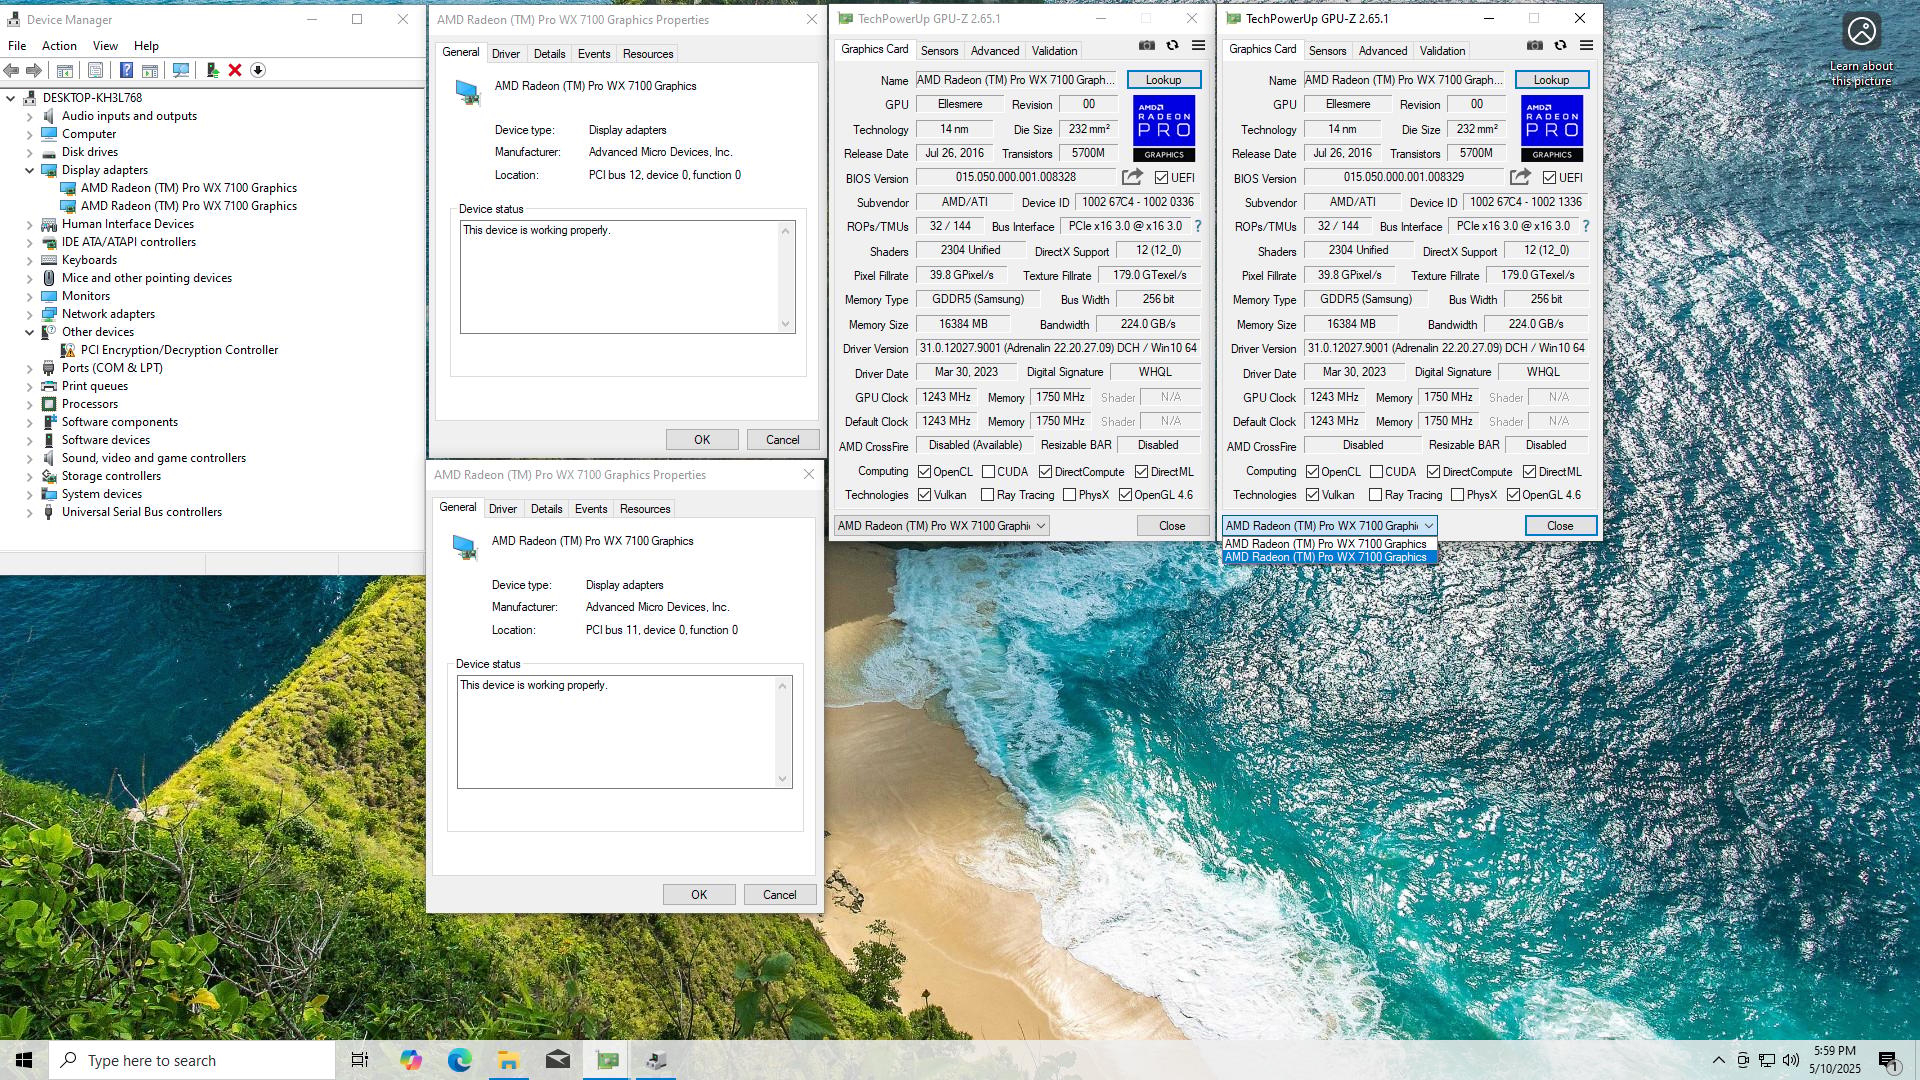Click Lookup button in left GPU-Z

pyautogui.click(x=1163, y=80)
